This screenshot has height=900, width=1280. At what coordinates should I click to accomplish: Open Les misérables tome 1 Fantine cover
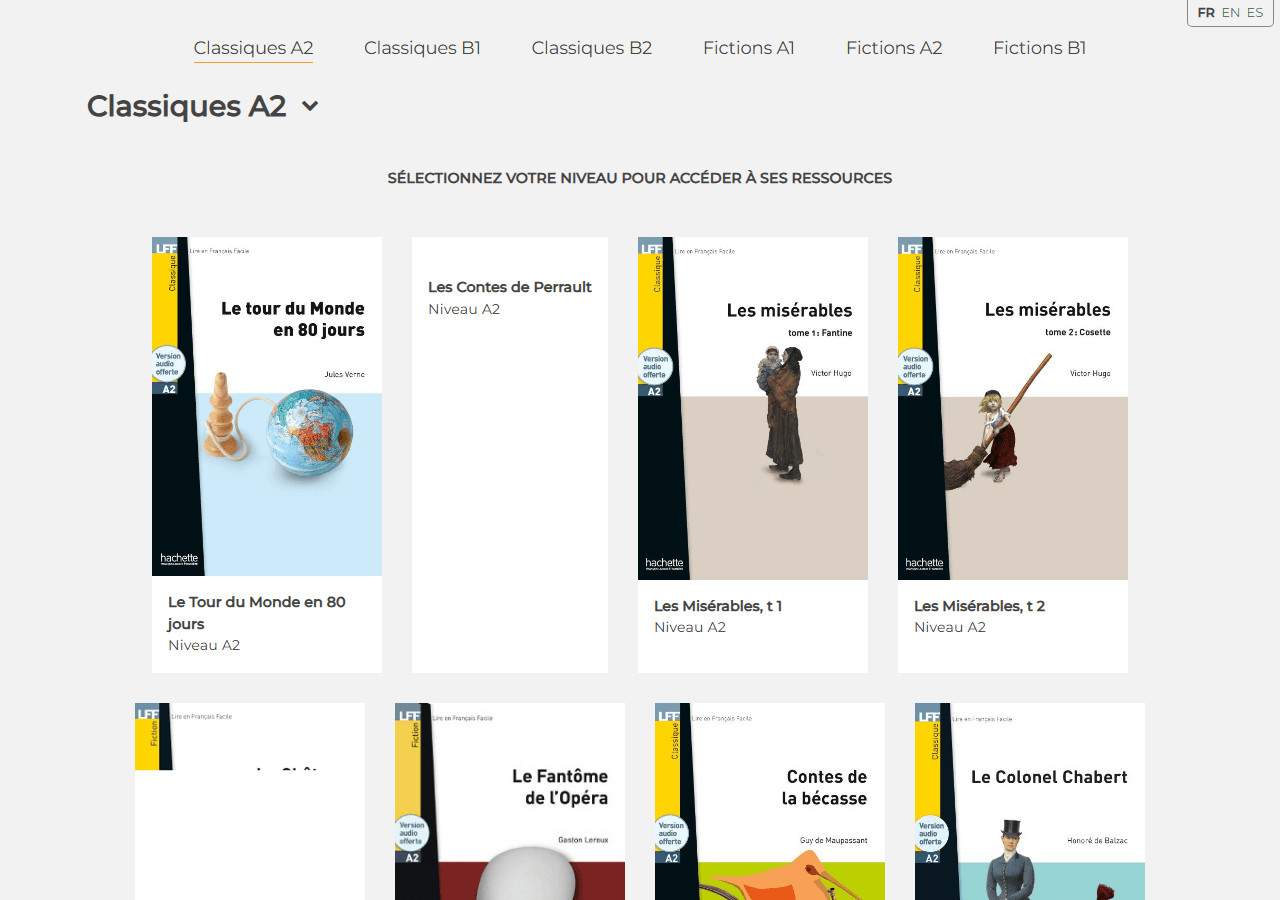pyautogui.click(x=753, y=408)
